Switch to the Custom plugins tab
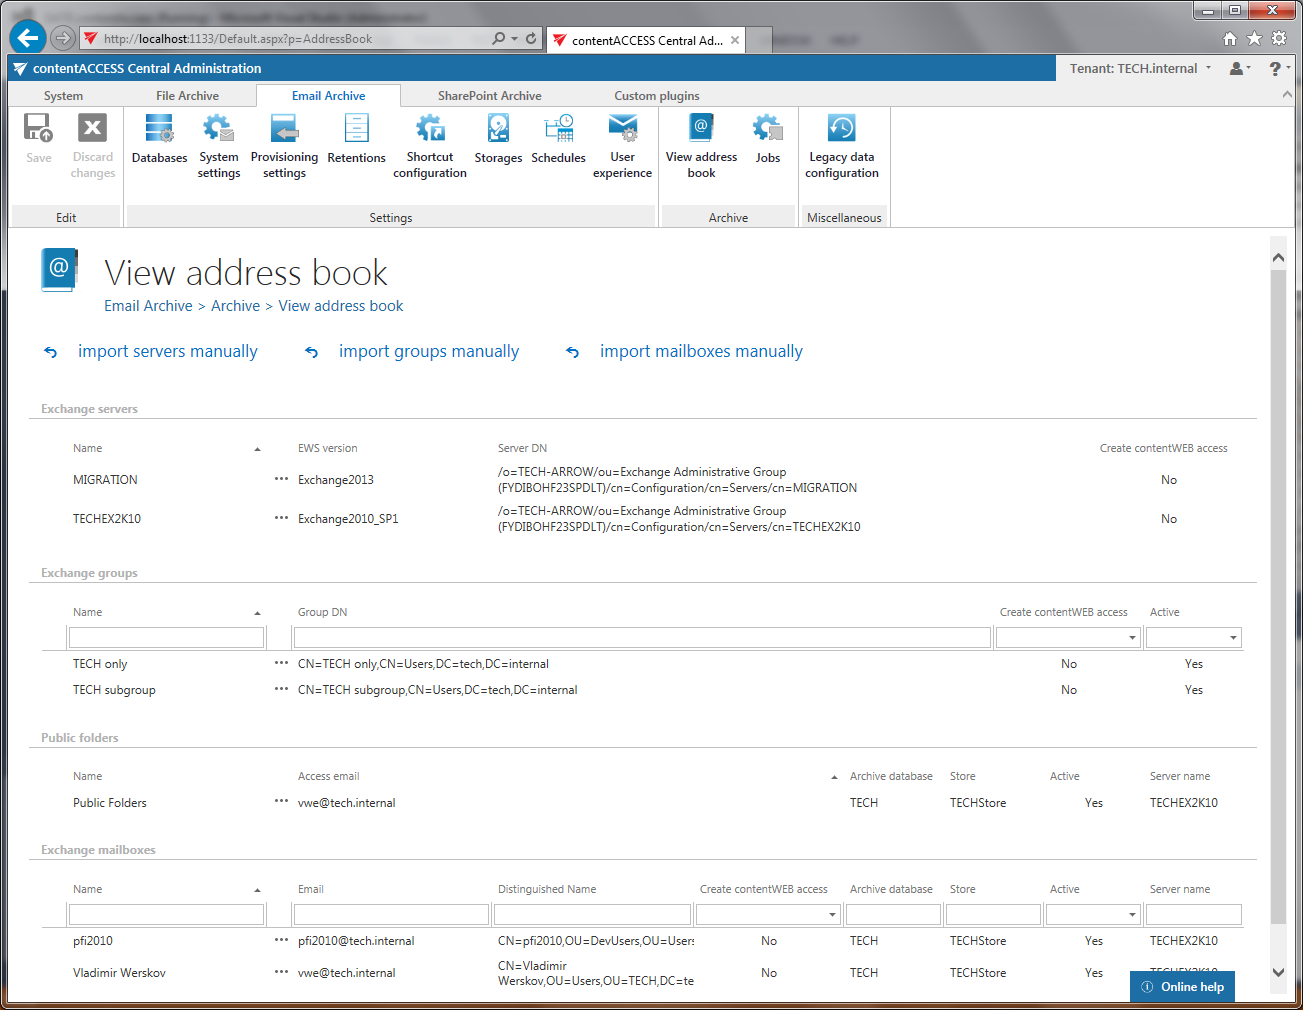This screenshot has width=1303, height=1010. pos(656,96)
